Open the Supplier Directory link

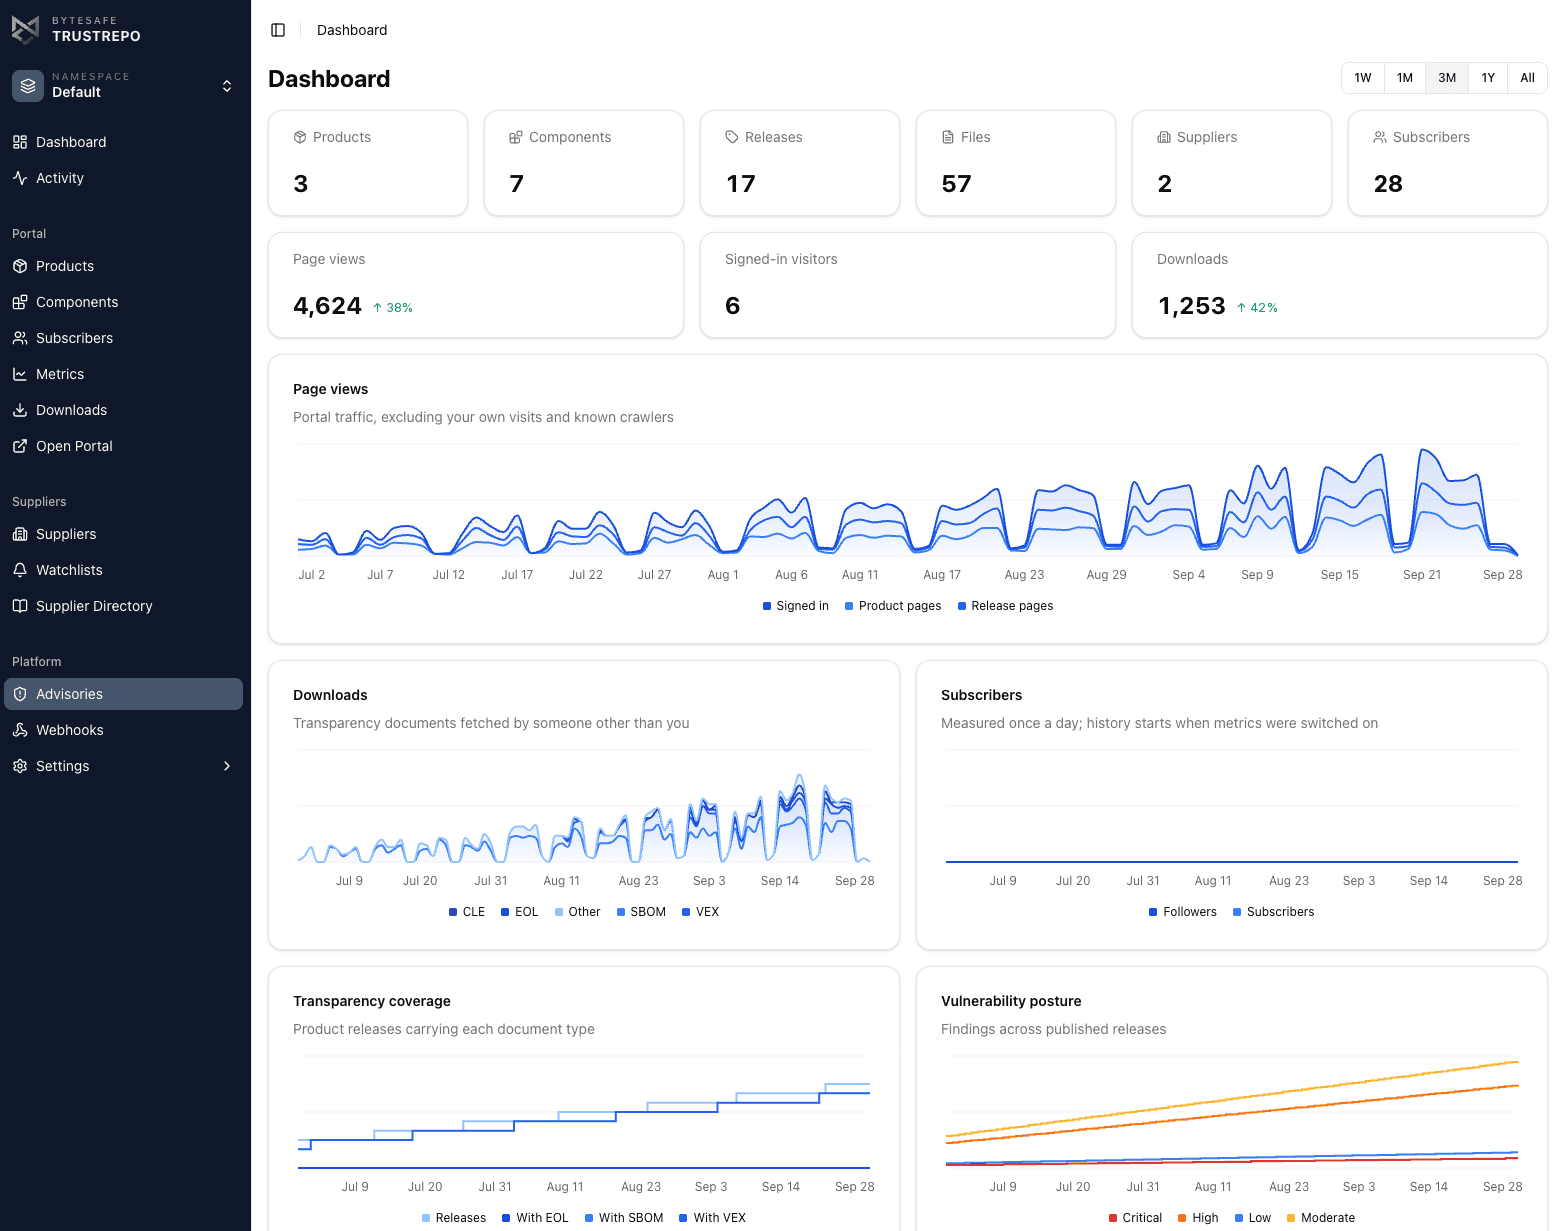124,606
